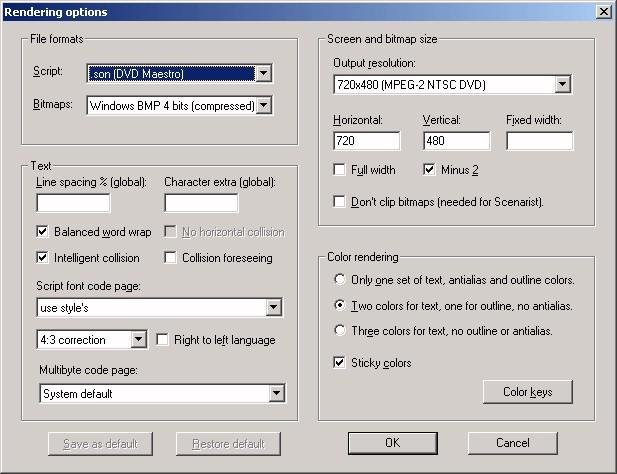
Task: Open the Script format dropdown
Action: [x=263, y=73]
